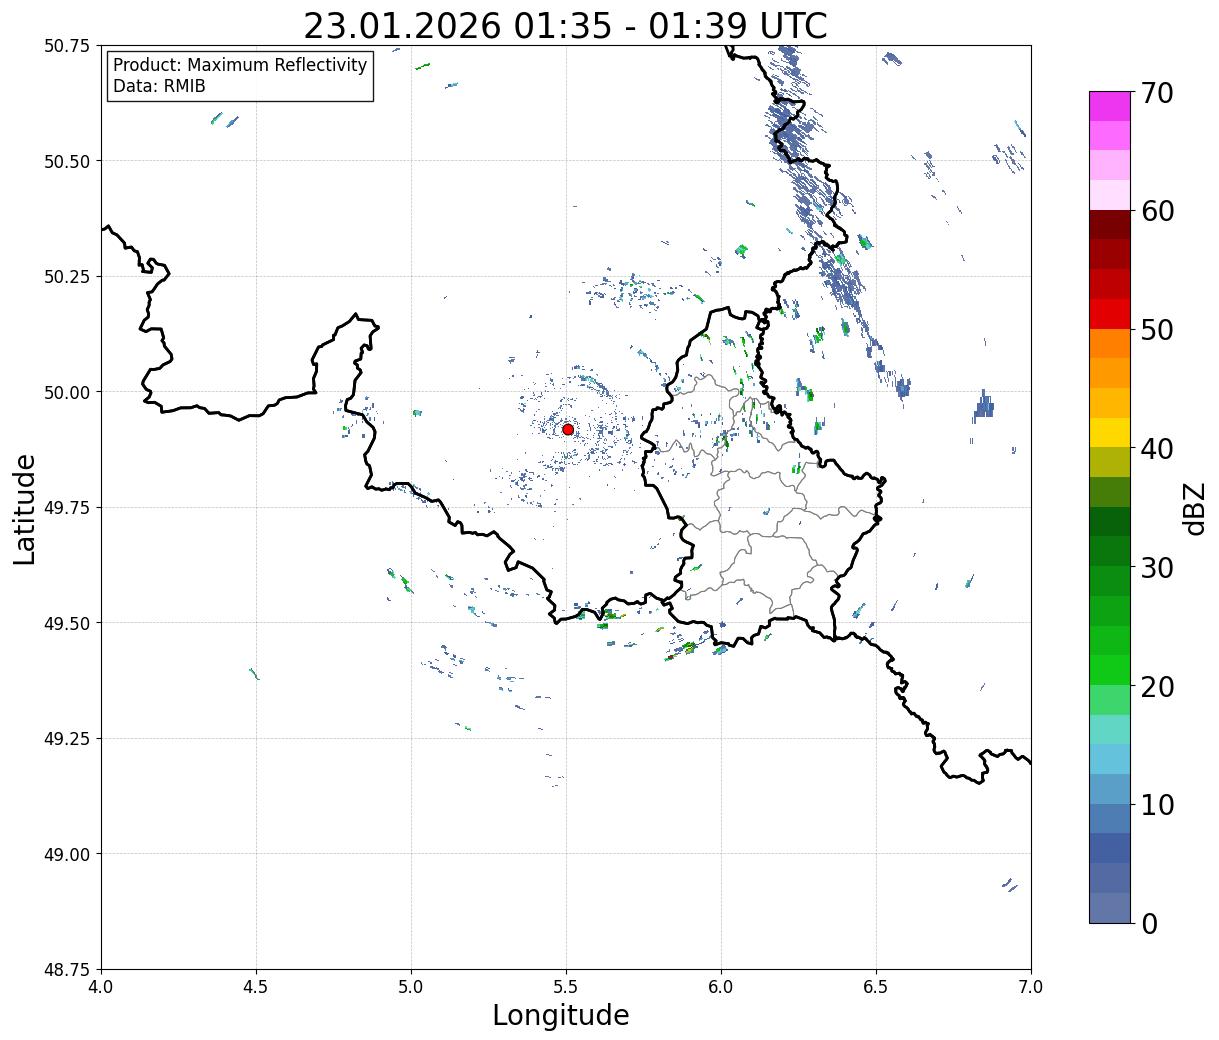Viewport: 1219px width, 1040px height.
Task: Click the plot title timestamp 01:35 - 01:39 UTC
Action: [x=565, y=25]
